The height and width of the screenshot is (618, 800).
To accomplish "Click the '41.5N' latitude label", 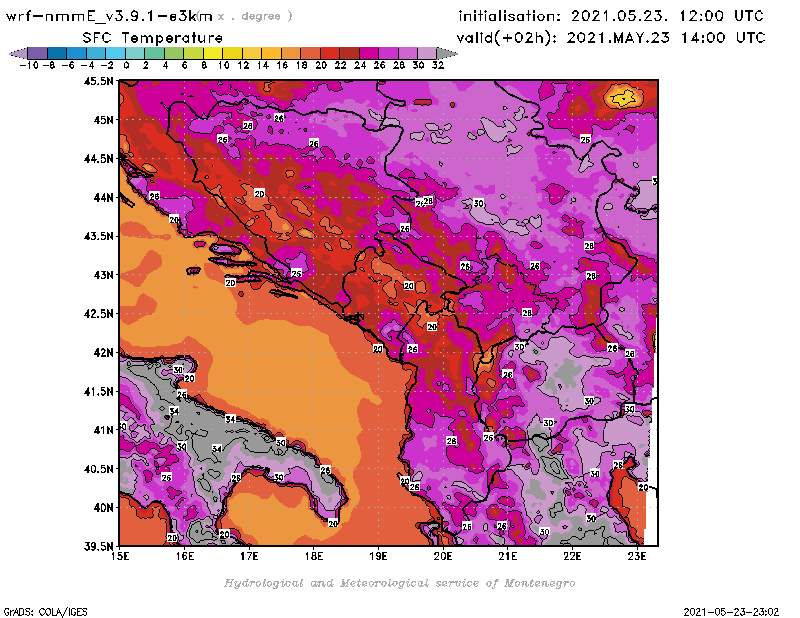I will point(99,391).
